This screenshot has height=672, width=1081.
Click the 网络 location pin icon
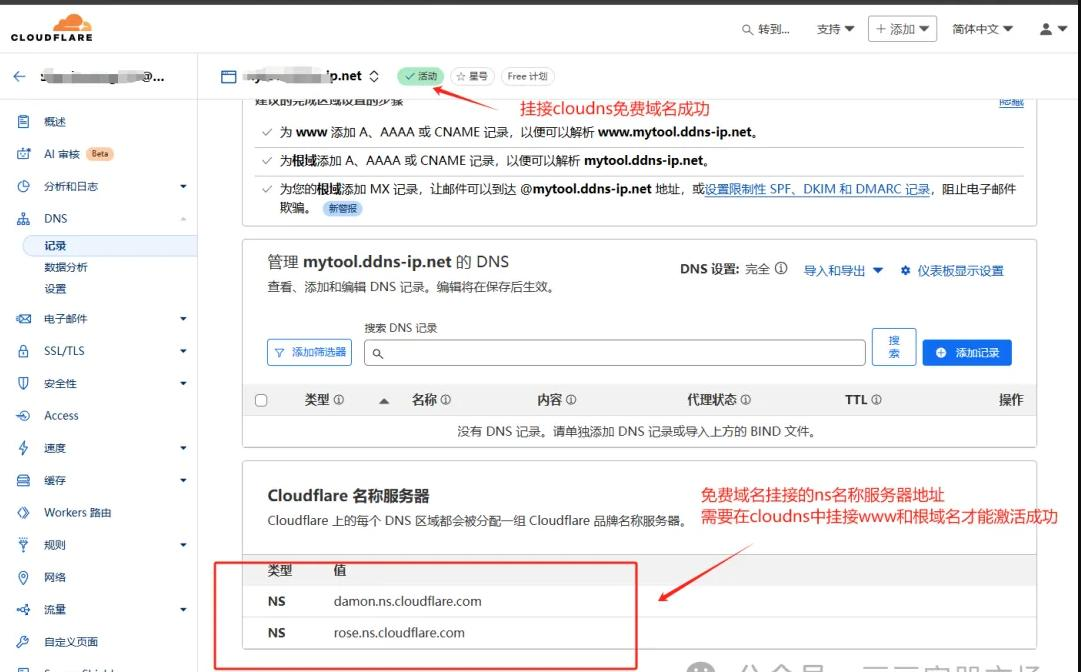[x=23, y=577]
